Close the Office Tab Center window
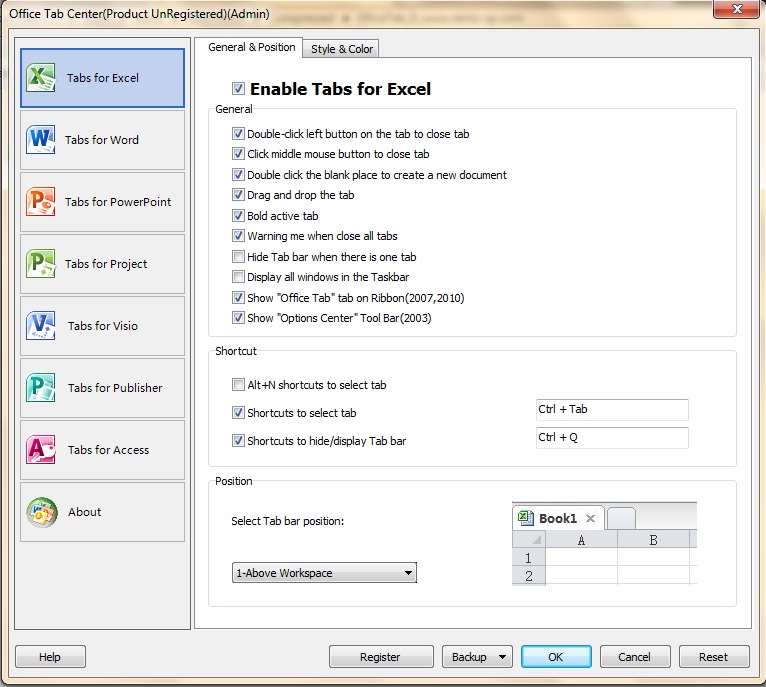This screenshot has height=687, width=766. (738, 9)
